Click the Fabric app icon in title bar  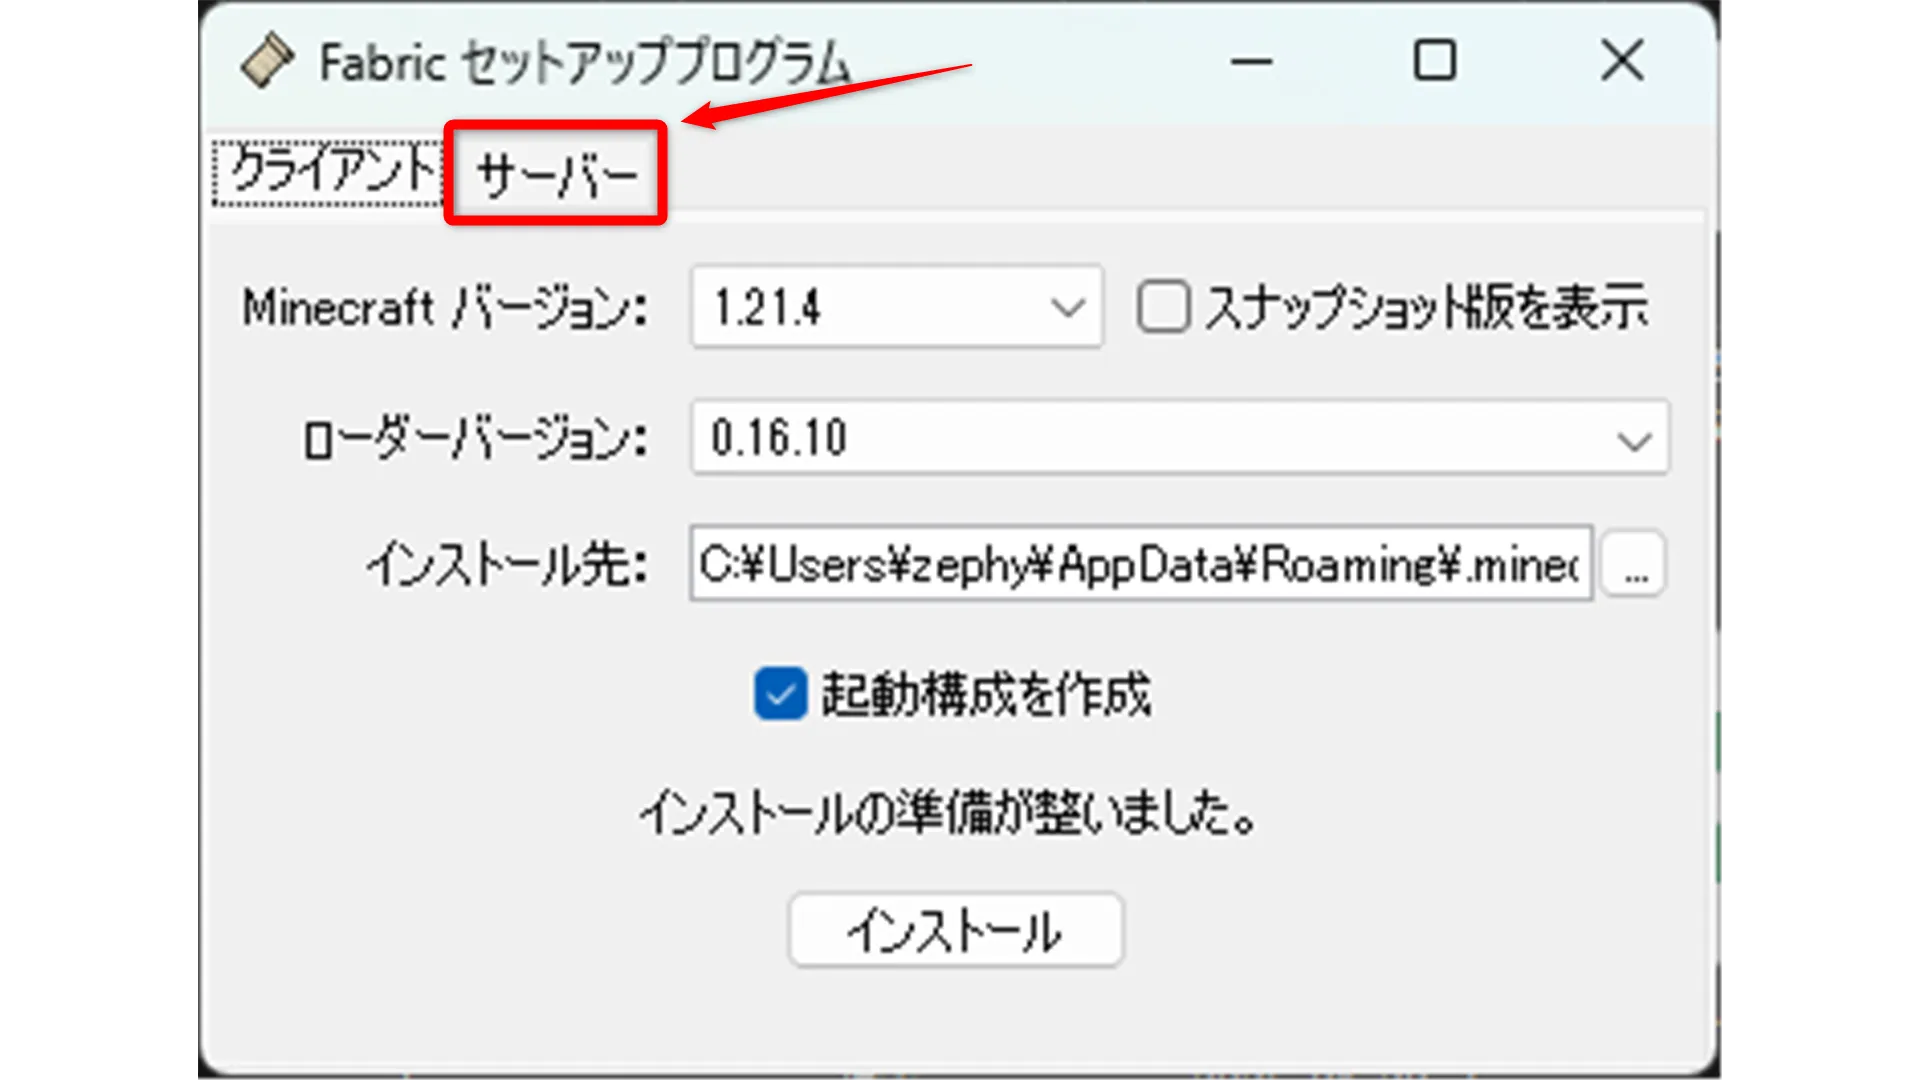[x=266, y=61]
